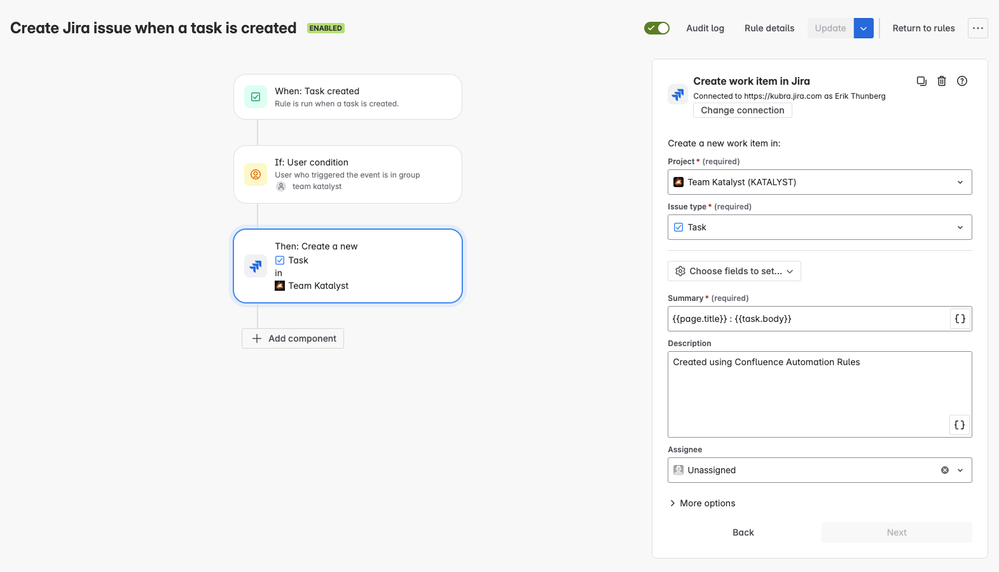Click the Task created trigger checkbox icon
Screen dimensions: 999x572
tap(255, 97)
